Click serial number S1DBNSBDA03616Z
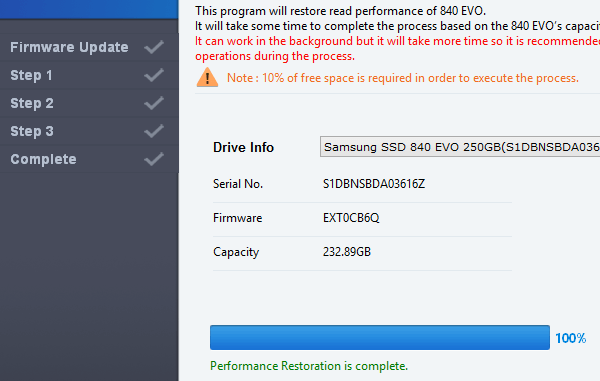The width and height of the screenshot is (600, 381). (x=374, y=184)
